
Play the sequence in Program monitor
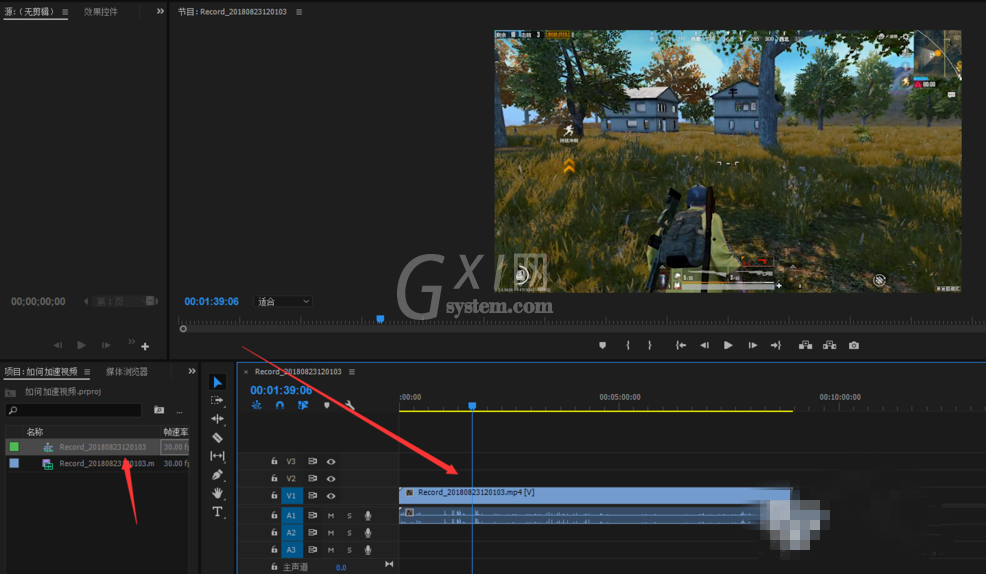coord(728,345)
